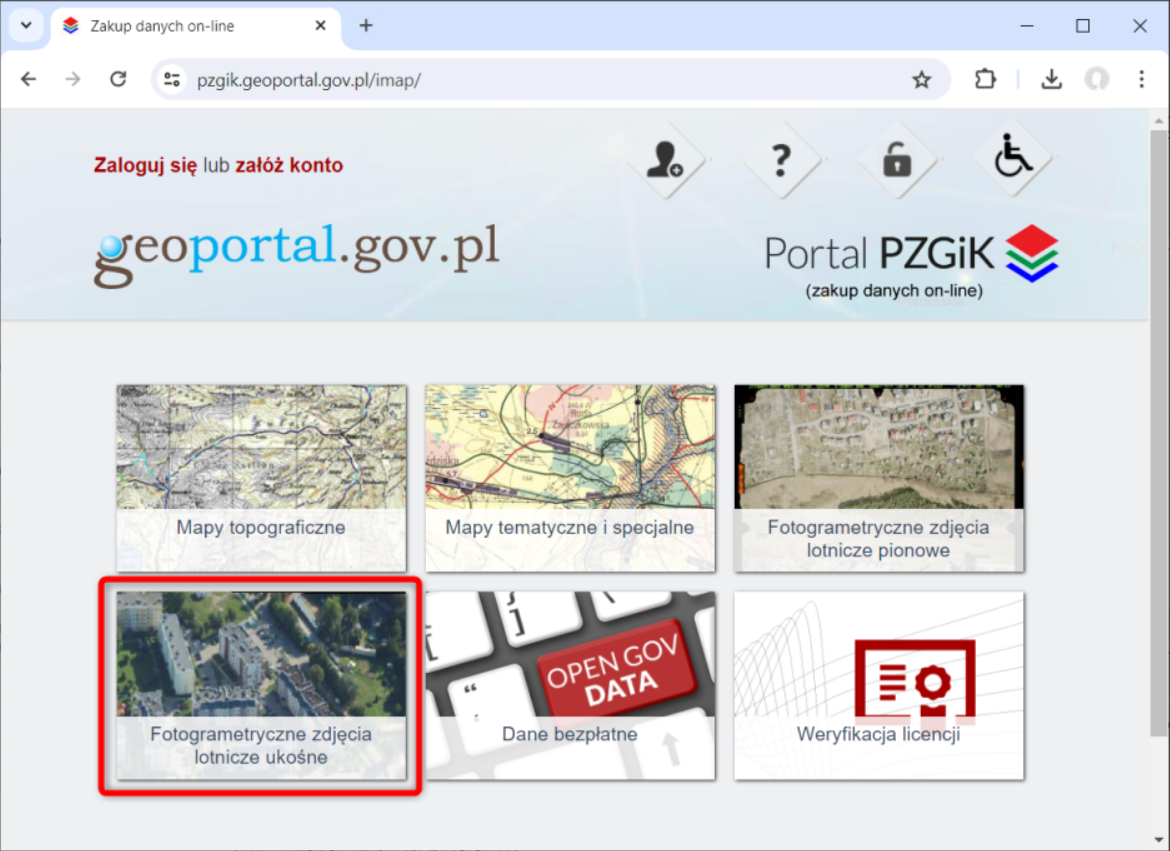The image size is (1170, 851).
Task: Open Chrome's three-dot menu
Action: tap(1141, 78)
